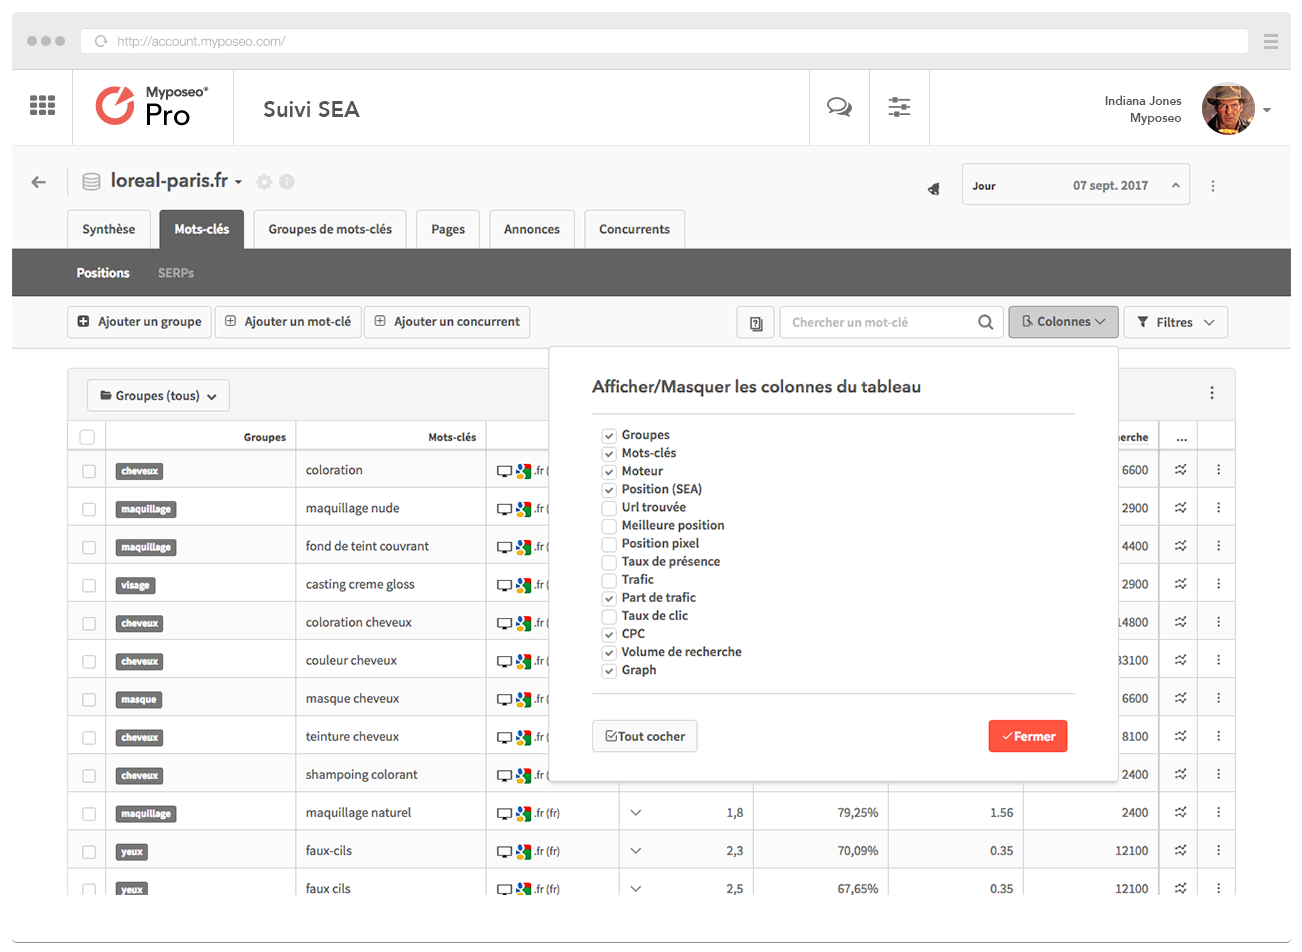Screen dimensions: 1302x952
Task: Click the database icon beside loreal-paris.fr
Action: [x=91, y=182]
